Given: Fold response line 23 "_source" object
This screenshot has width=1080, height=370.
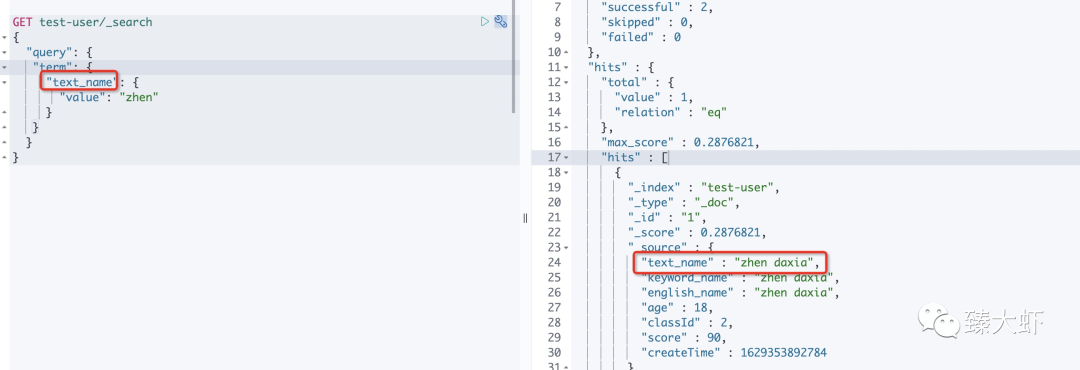Looking at the screenshot, I should point(566,247).
